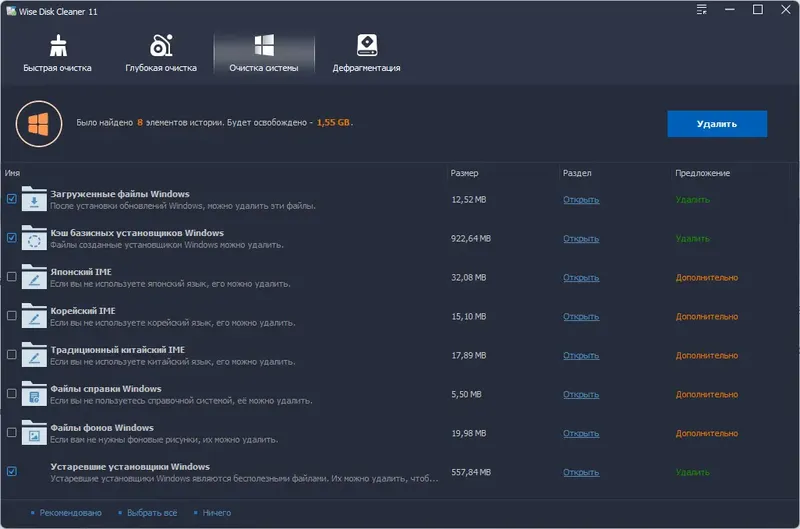800x529 pixels.
Task: Click the Windows logo system clean icon
Action: click(x=264, y=45)
